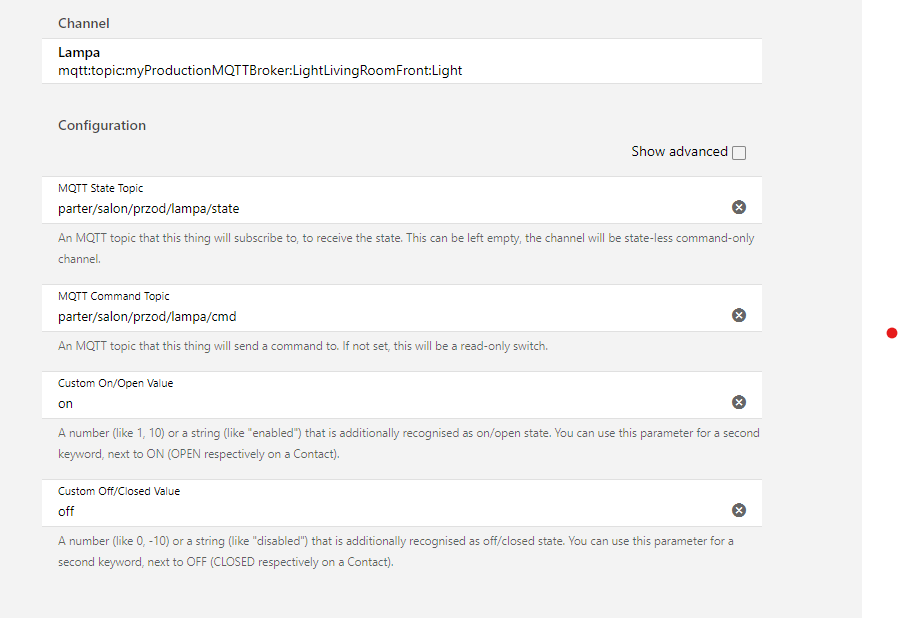Clear the Custom Off/Closed Value
This screenshot has height=618, width=899.
click(x=738, y=510)
